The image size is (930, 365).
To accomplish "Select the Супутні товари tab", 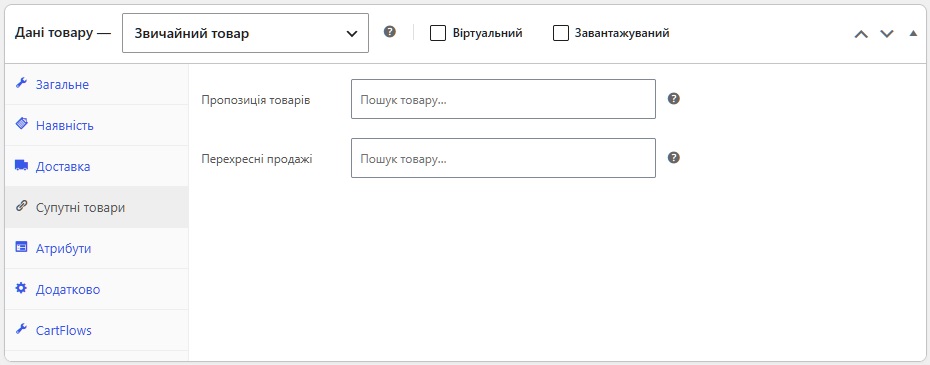I will 97,207.
